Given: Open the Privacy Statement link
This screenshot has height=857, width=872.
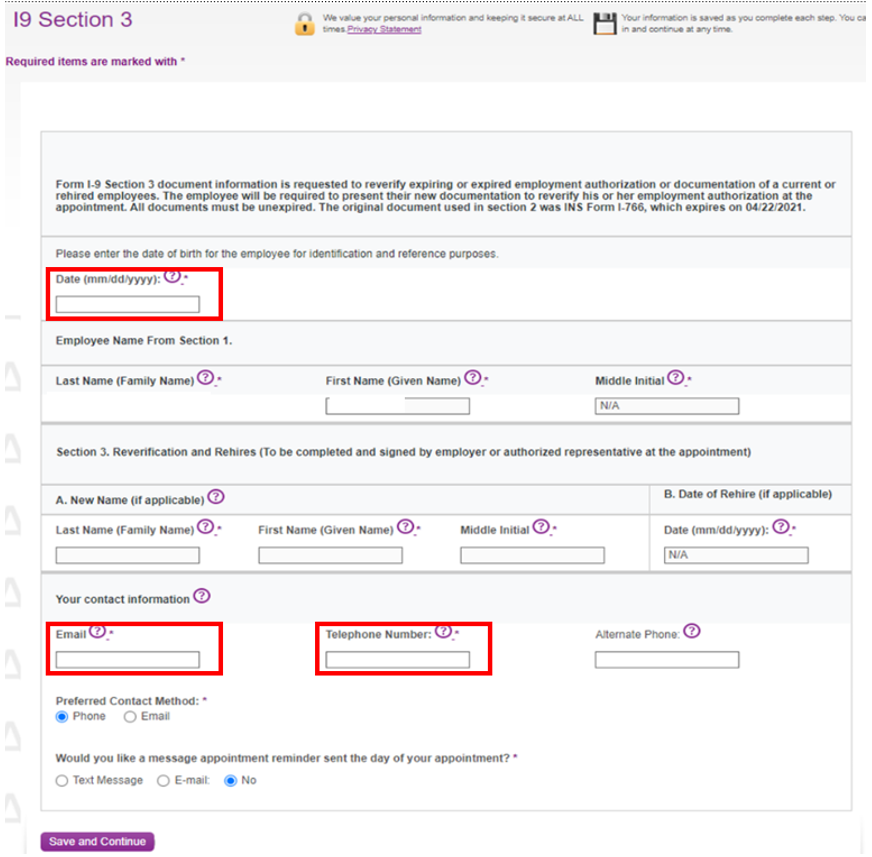Looking at the screenshot, I should (x=384, y=30).
